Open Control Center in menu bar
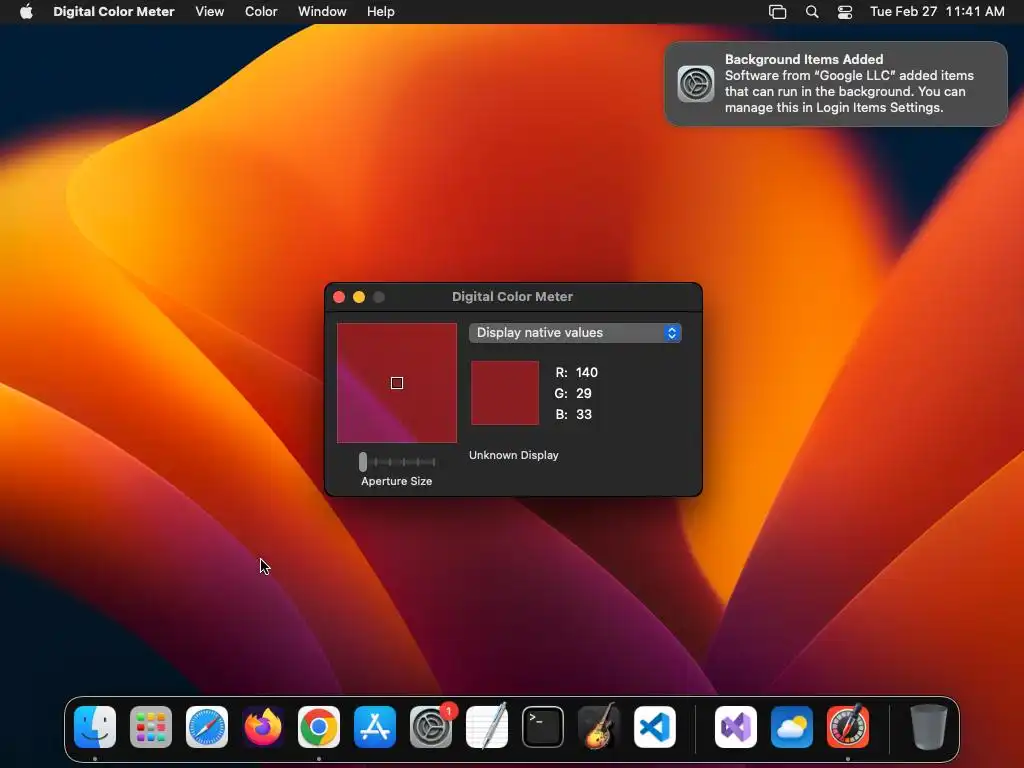 tap(845, 12)
